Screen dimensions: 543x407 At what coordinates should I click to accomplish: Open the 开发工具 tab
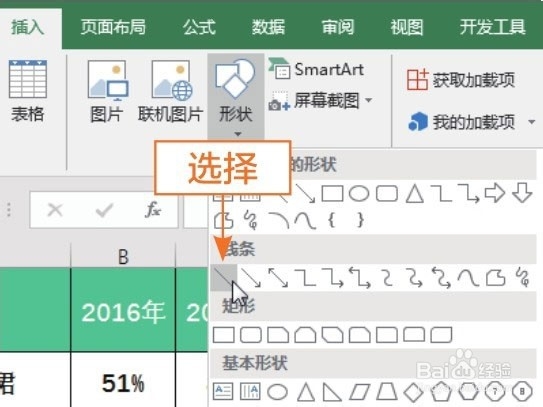[492, 27]
